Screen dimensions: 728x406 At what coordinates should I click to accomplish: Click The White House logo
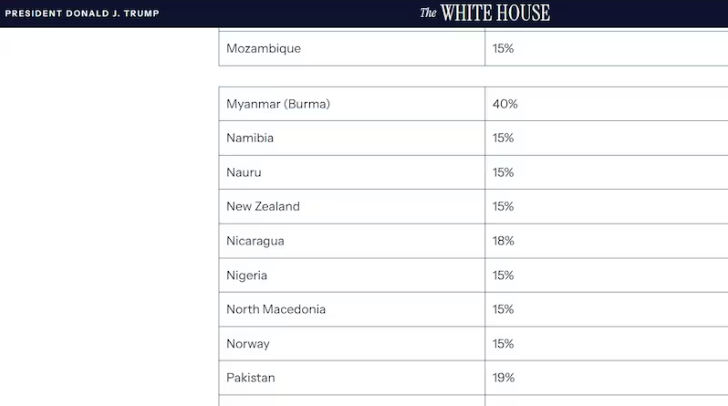[x=485, y=13]
